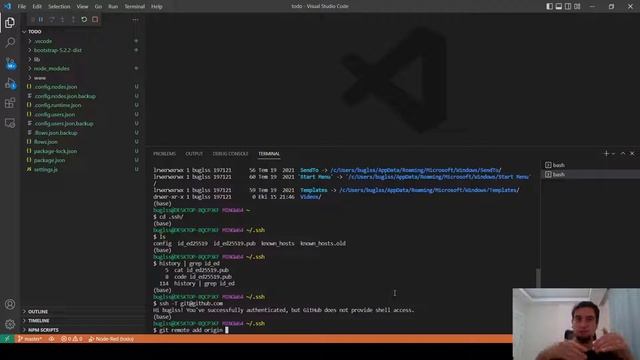Open Explorer more actions ellipsis
Image resolution: width=640 pixels, height=360 pixels.
[135, 20]
